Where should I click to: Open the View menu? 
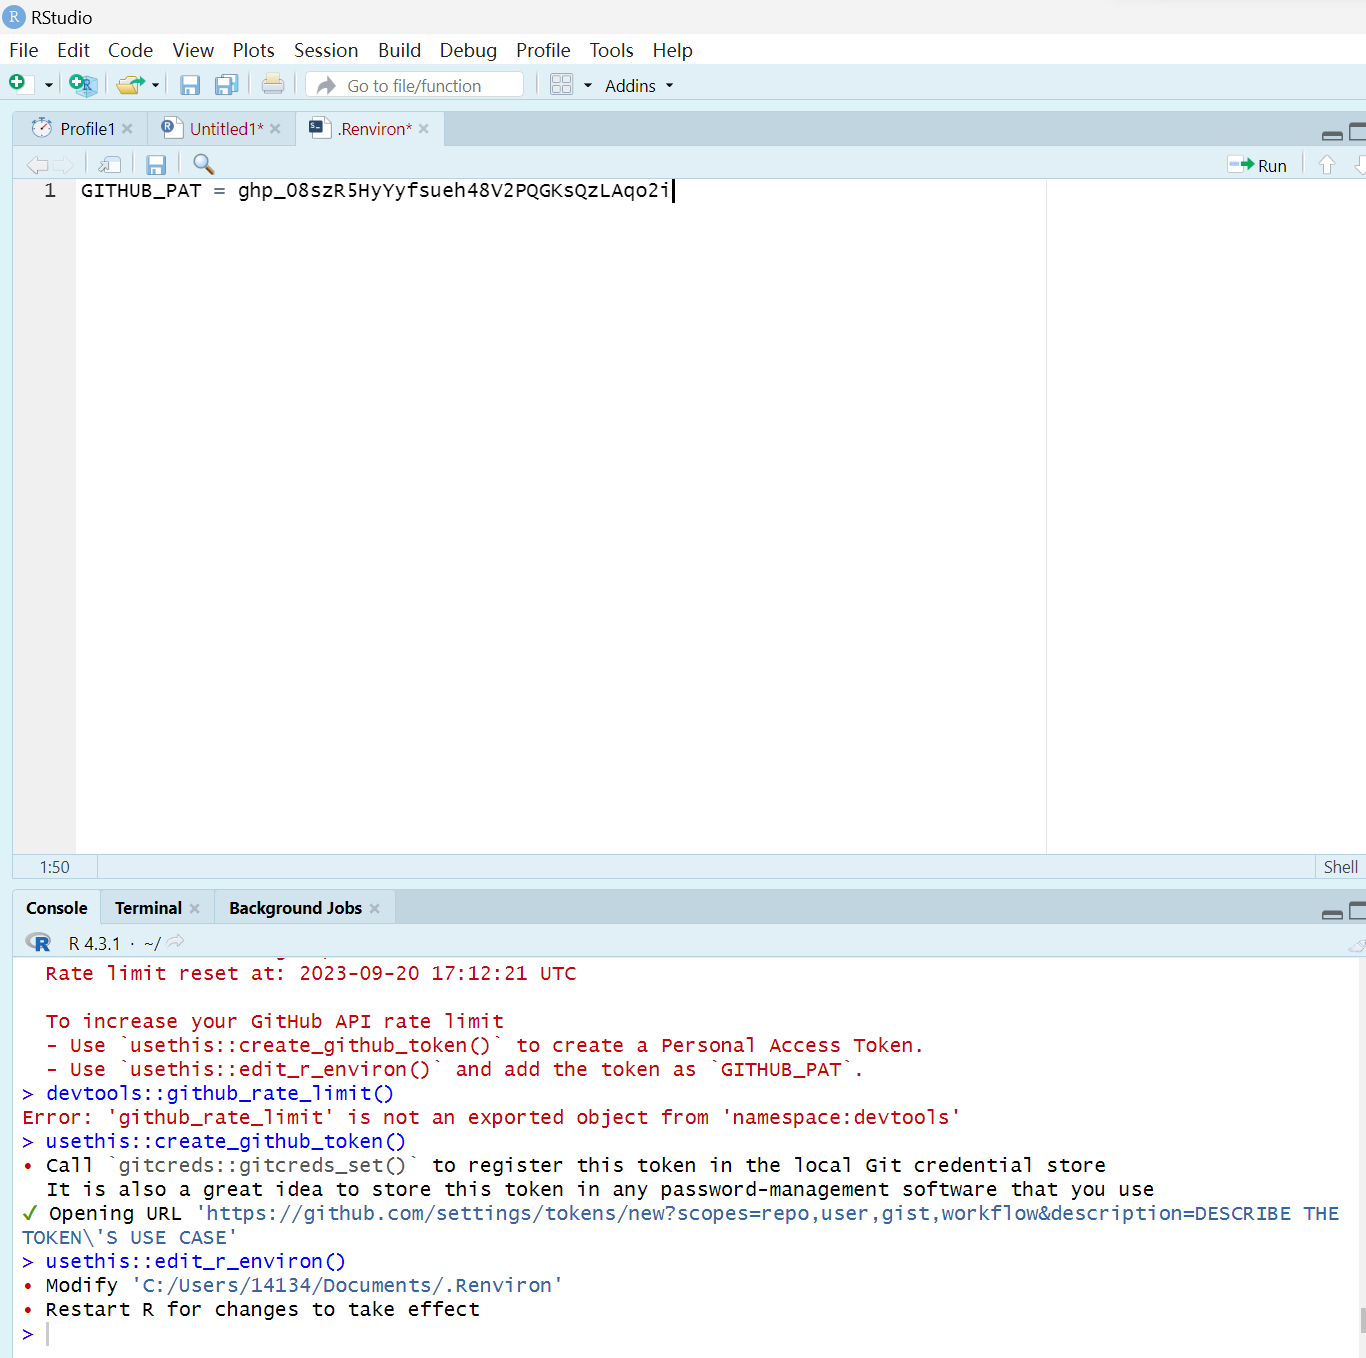[x=193, y=50]
